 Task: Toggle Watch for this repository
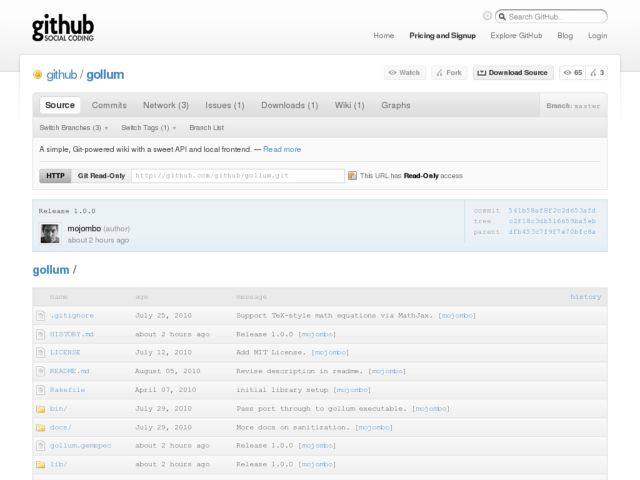[404, 73]
